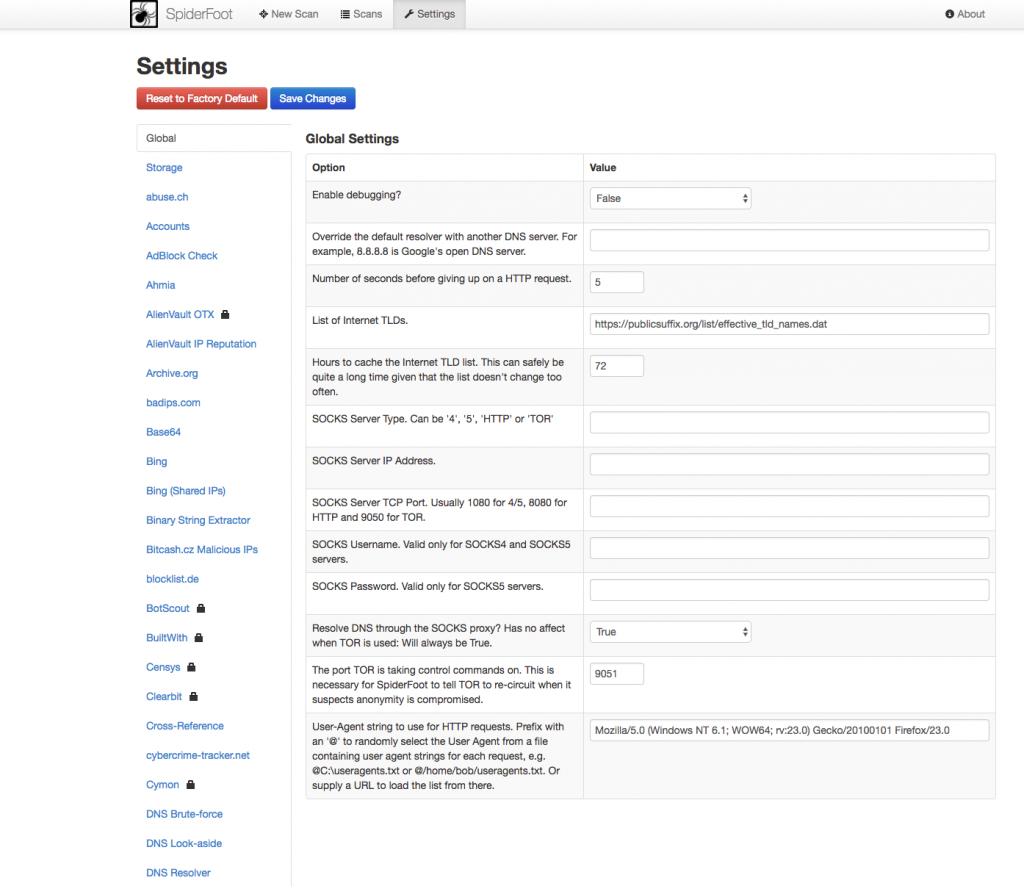
Task: Click the TLD cache hours field
Action: [616, 366]
